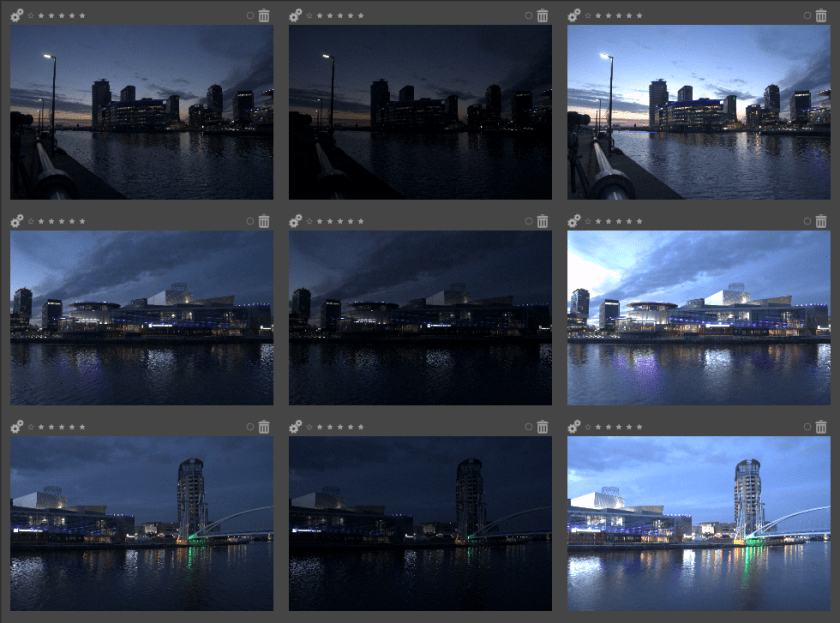The image size is (840, 623).
Task: Click the trash icon above the dark top-middle photo
Action: point(544,15)
